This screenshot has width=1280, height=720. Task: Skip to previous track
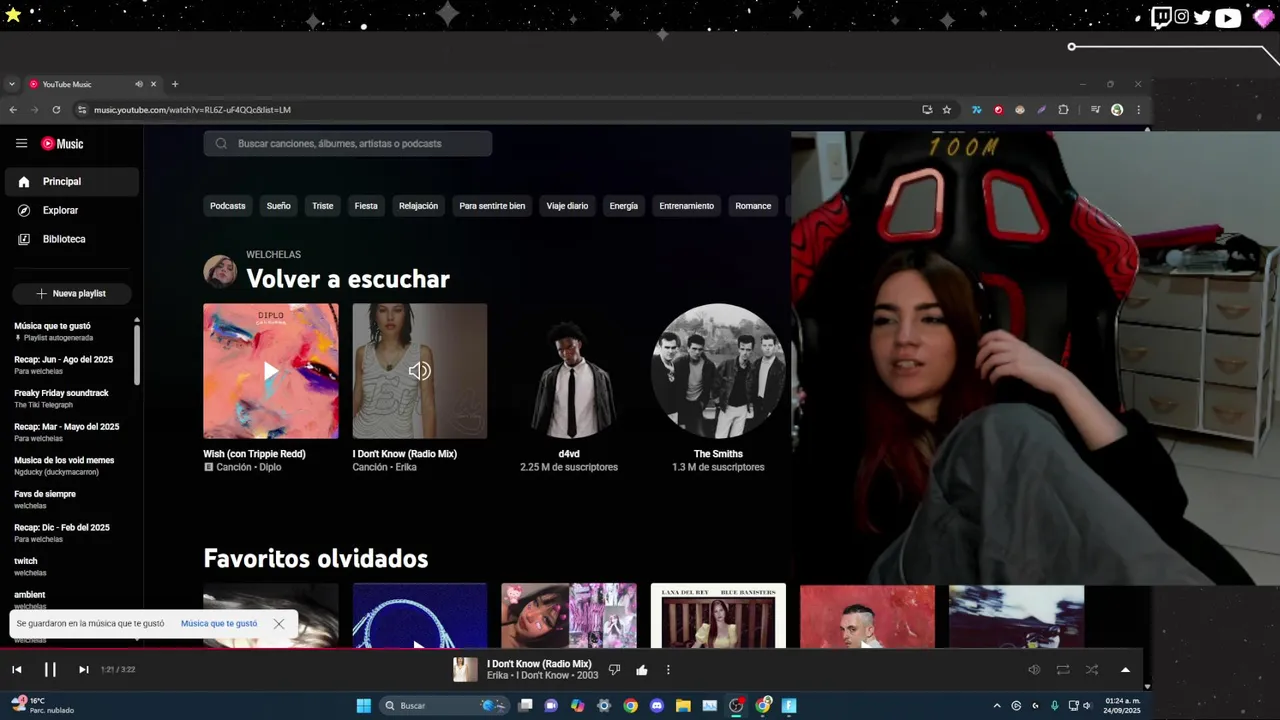tap(17, 670)
